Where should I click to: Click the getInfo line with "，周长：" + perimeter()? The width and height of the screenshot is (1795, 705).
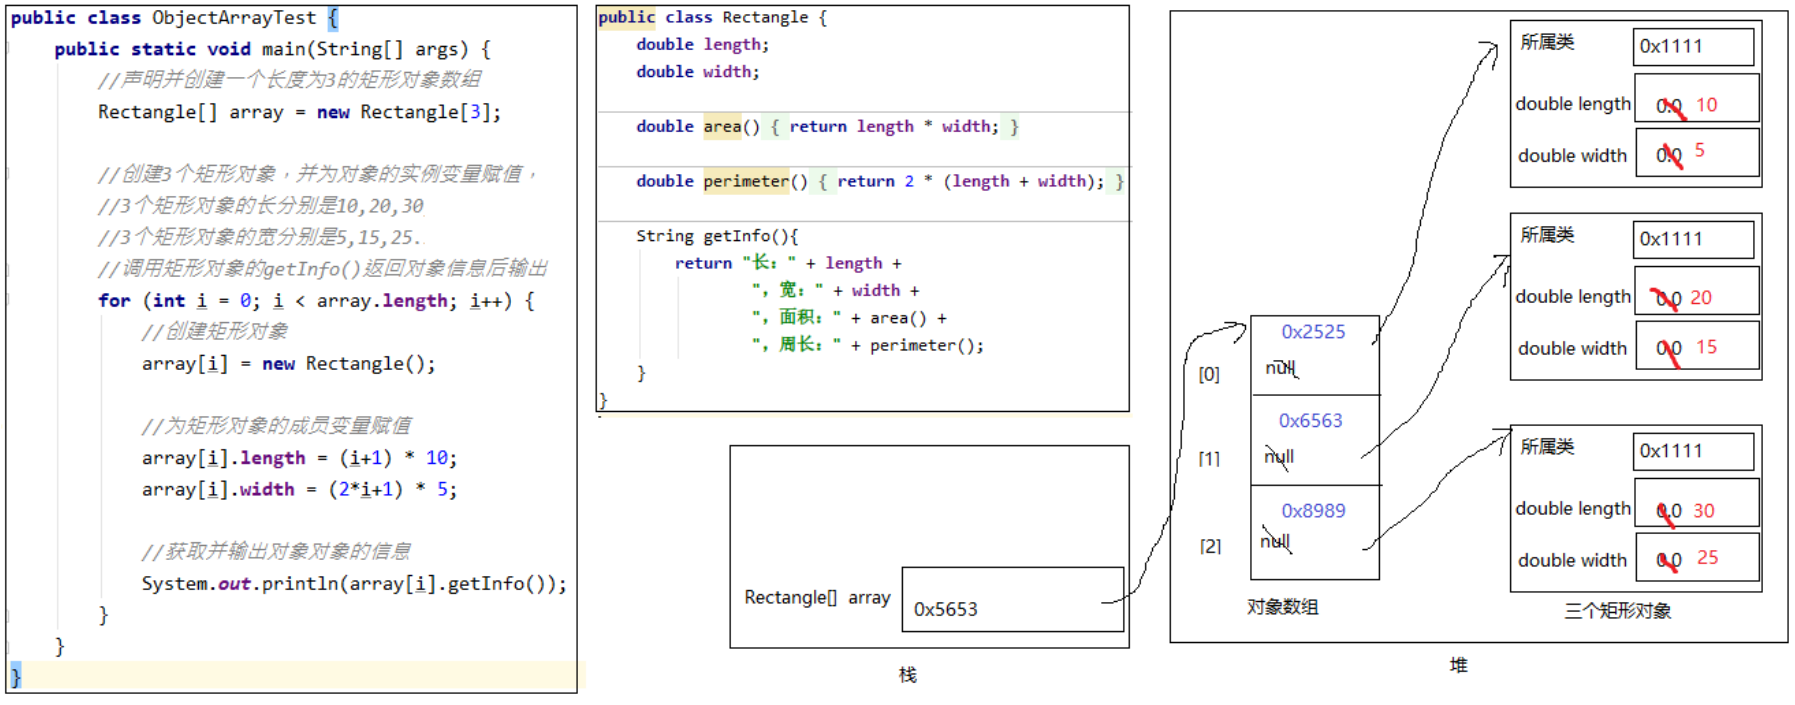(867, 345)
